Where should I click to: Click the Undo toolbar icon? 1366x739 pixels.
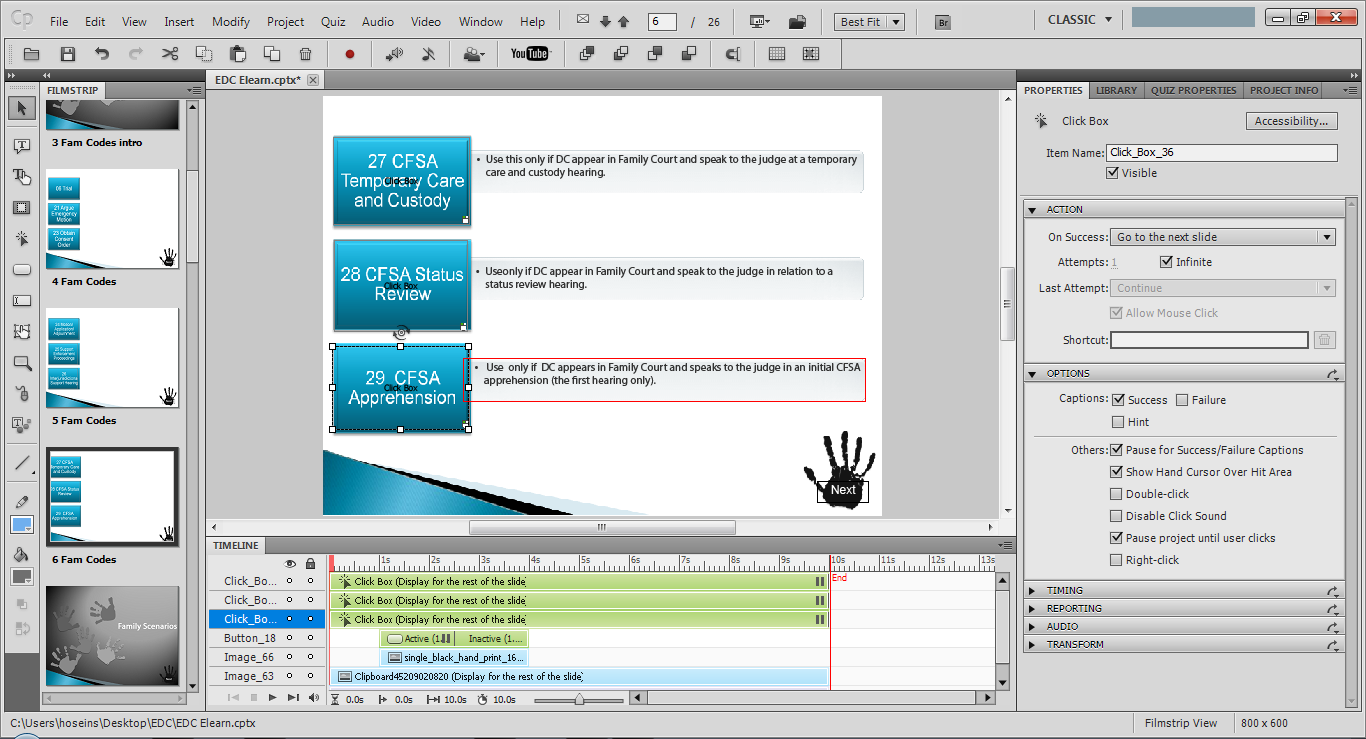pyautogui.click(x=99, y=54)
